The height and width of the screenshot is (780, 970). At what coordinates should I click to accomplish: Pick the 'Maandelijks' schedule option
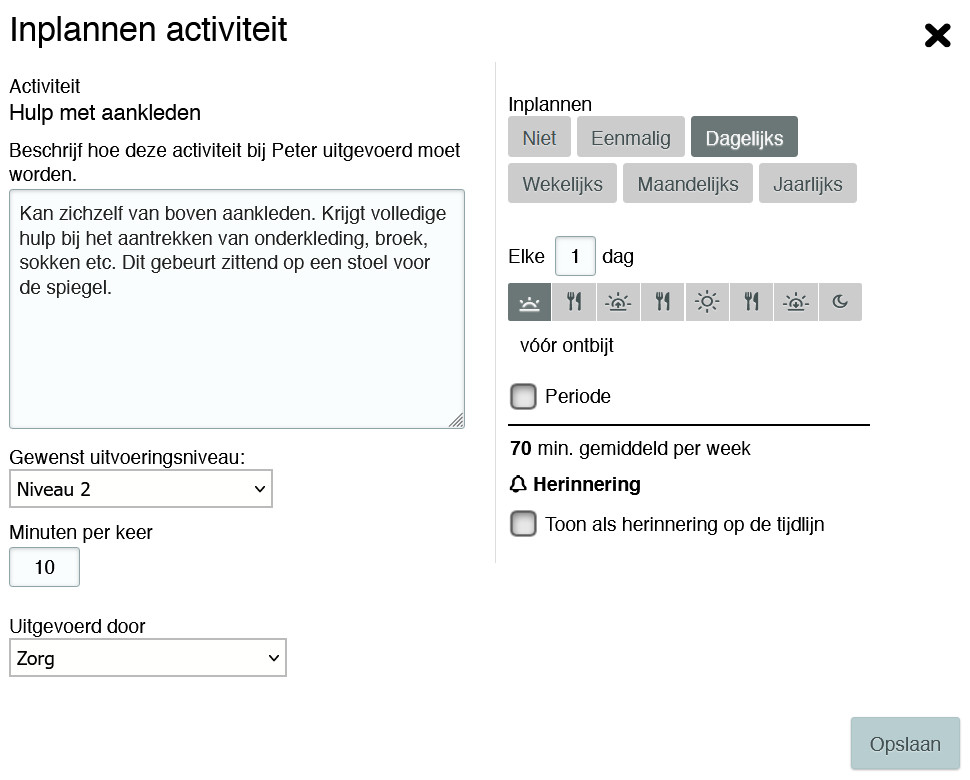point(688,184)
